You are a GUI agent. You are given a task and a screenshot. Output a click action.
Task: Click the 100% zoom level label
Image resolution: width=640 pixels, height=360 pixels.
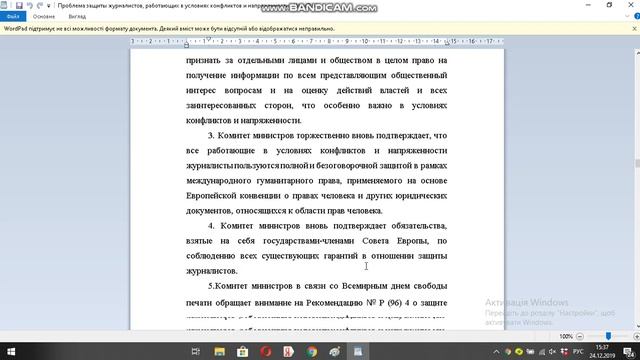click(x=566, y=336)
